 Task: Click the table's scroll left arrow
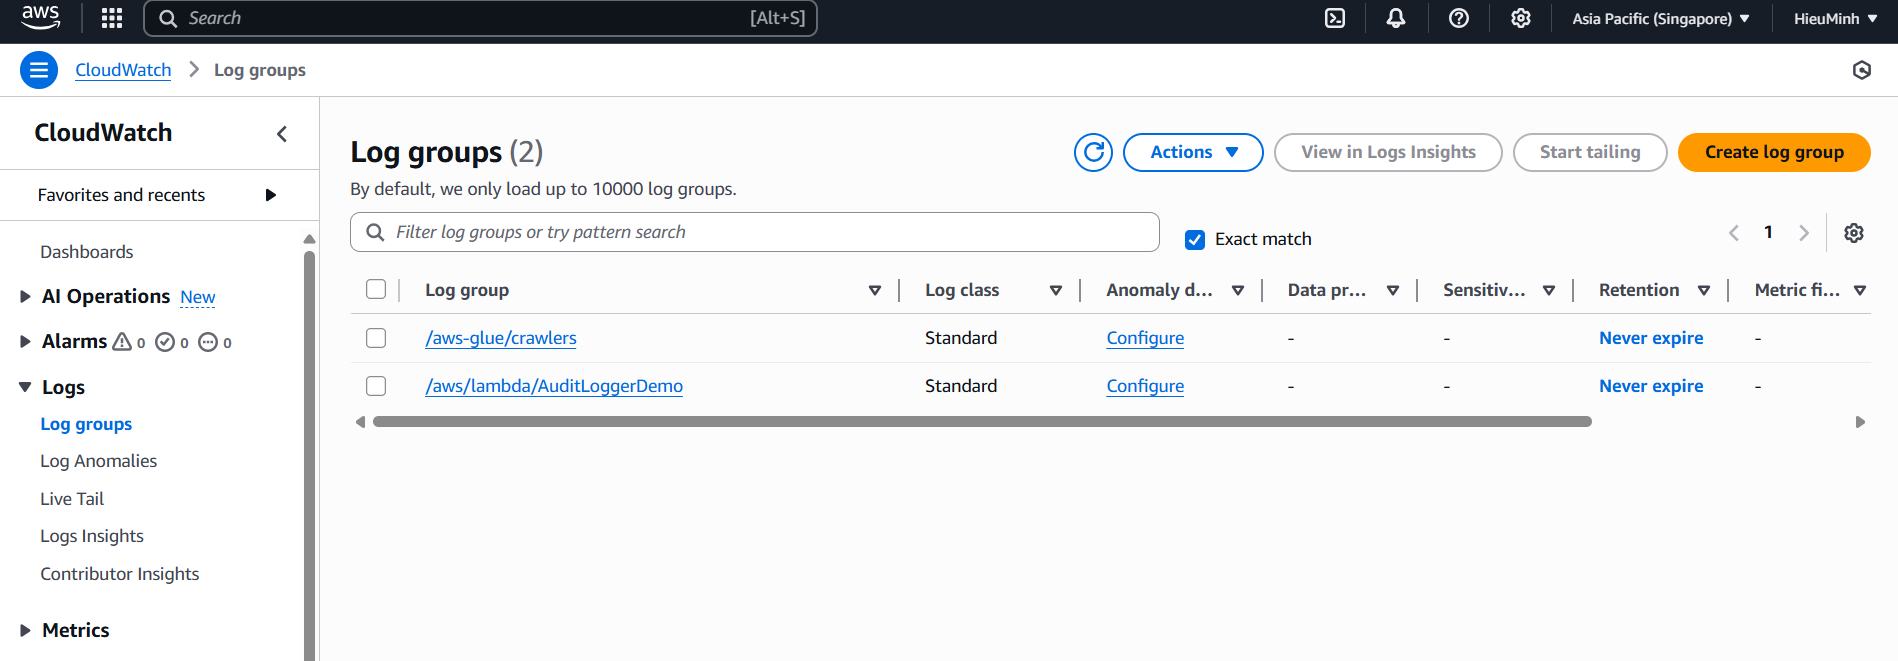[x=361, y=422]
